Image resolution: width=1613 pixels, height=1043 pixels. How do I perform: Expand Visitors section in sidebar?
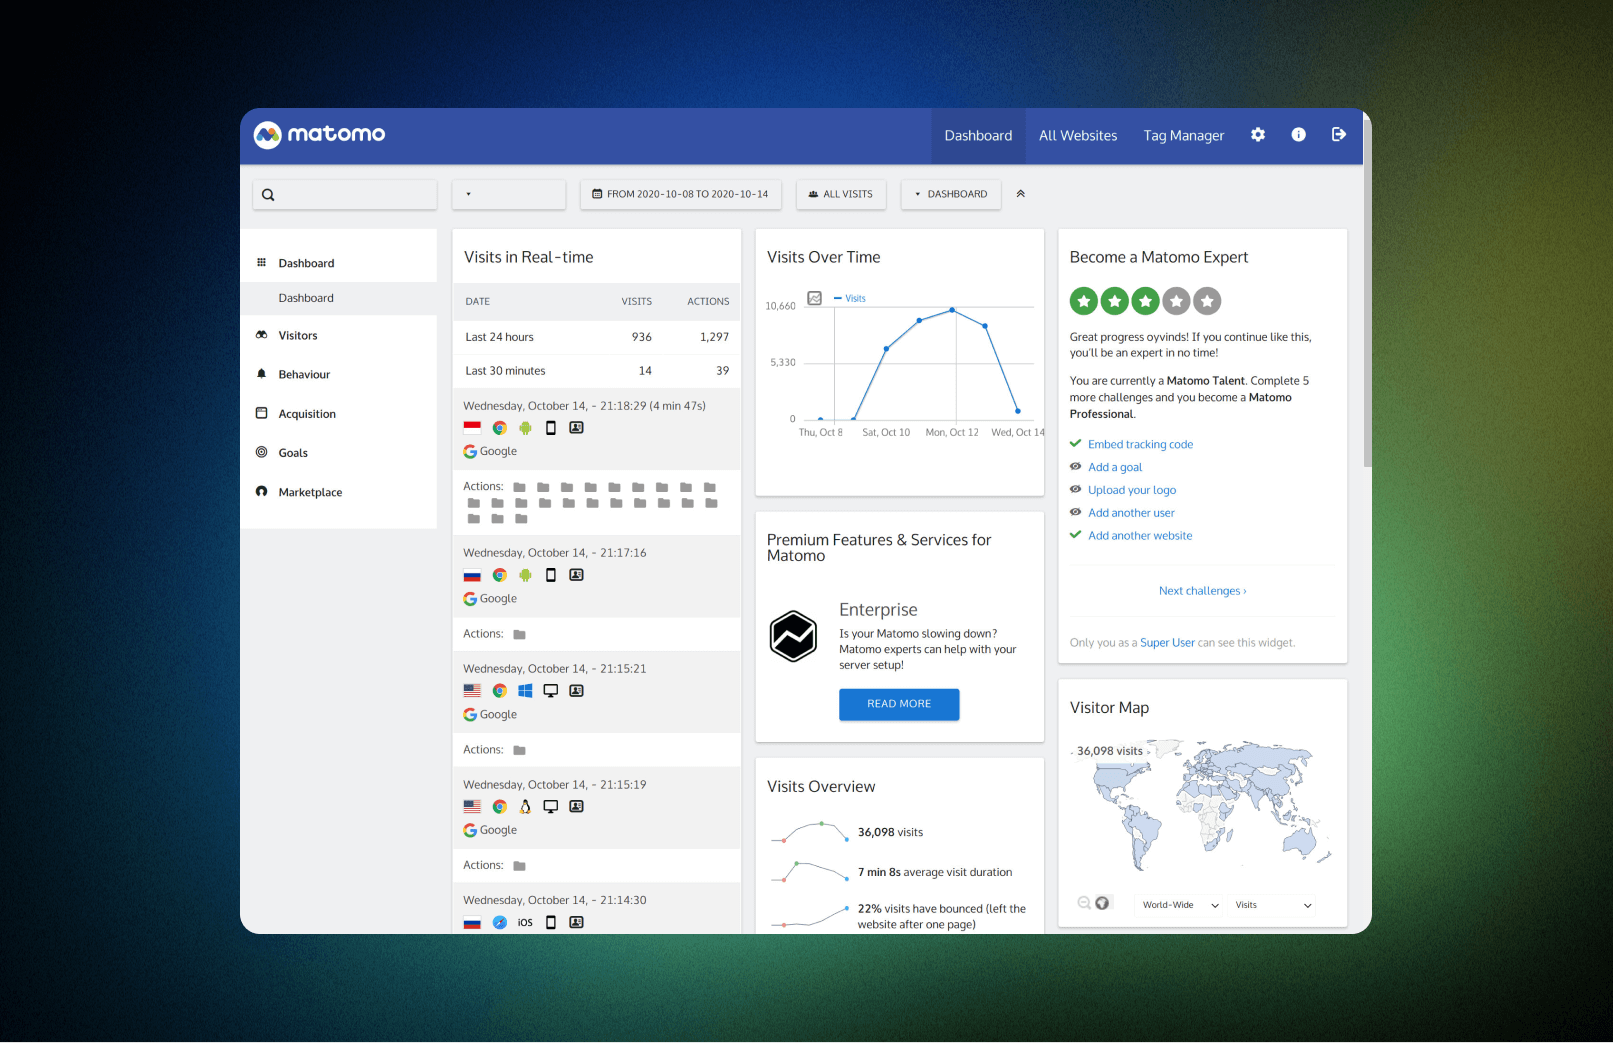click(x=298, y=336)
